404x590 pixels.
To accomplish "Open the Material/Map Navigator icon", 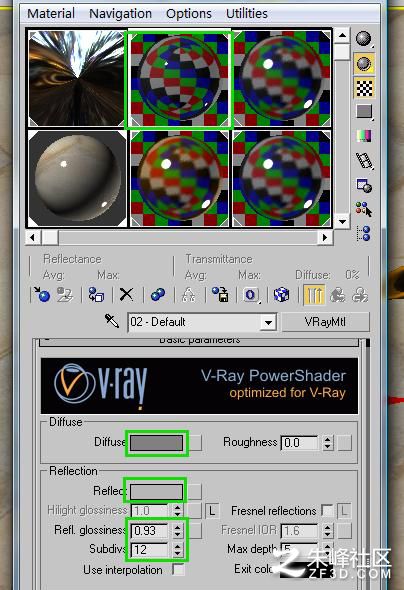I will (364, 233).
